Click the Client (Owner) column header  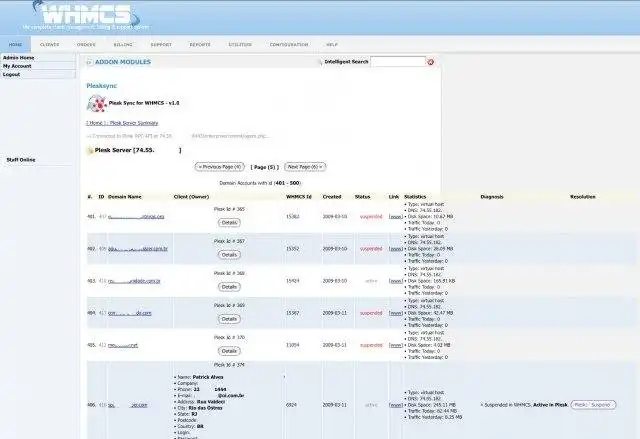(191, 197)
